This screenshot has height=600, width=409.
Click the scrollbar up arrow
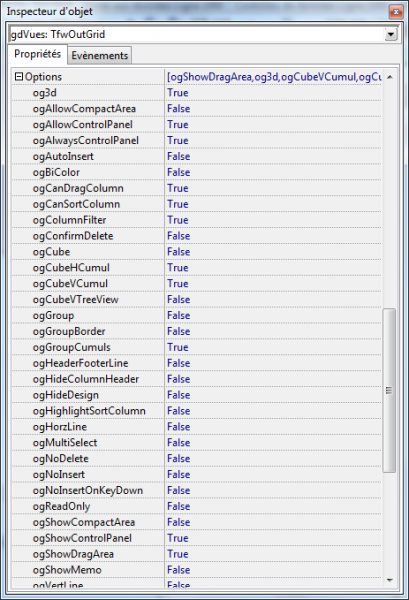[x=389, y=77]
